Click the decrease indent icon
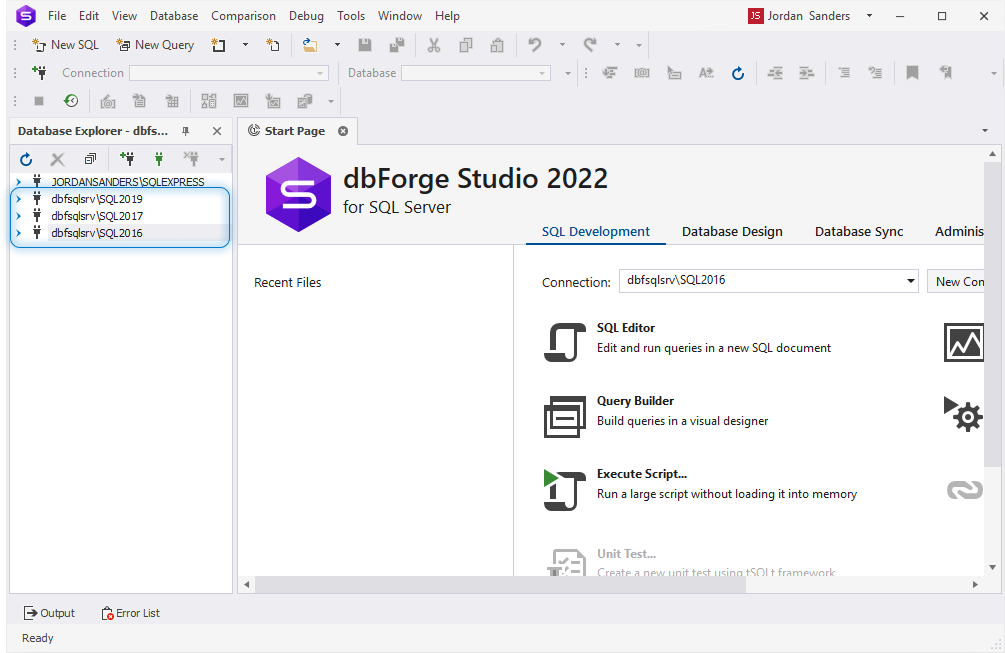The image size is (1005, 653). [775, 73]
